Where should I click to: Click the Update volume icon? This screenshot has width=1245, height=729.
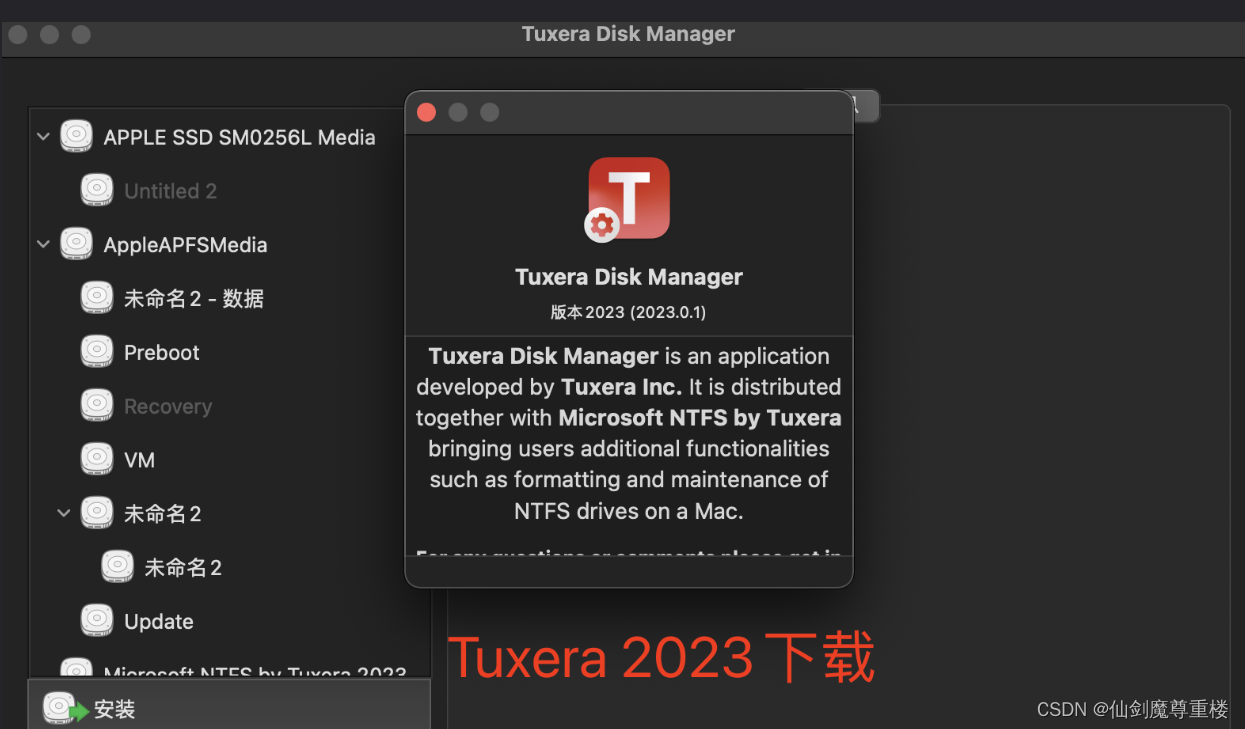(x=97, y=621)
